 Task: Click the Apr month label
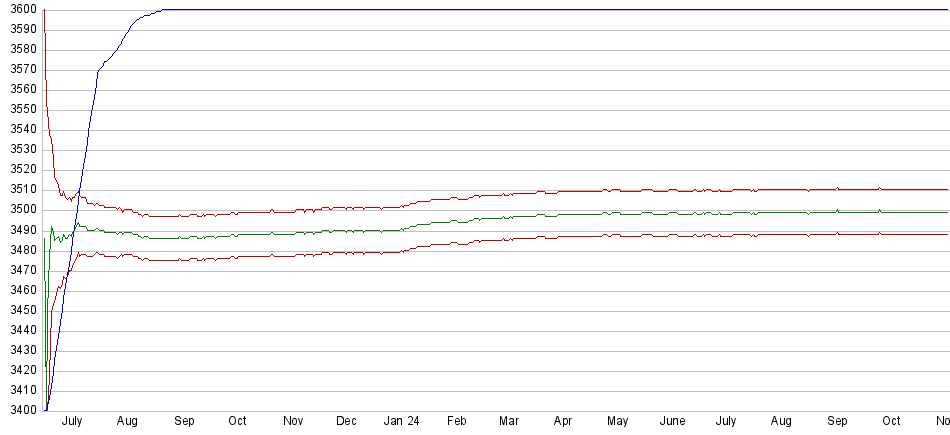coord(563,422)
